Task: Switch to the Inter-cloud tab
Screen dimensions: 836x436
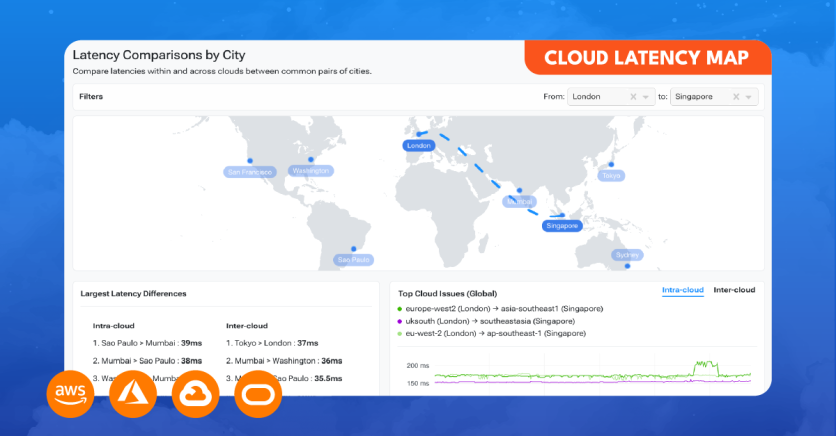Action: 734,290
